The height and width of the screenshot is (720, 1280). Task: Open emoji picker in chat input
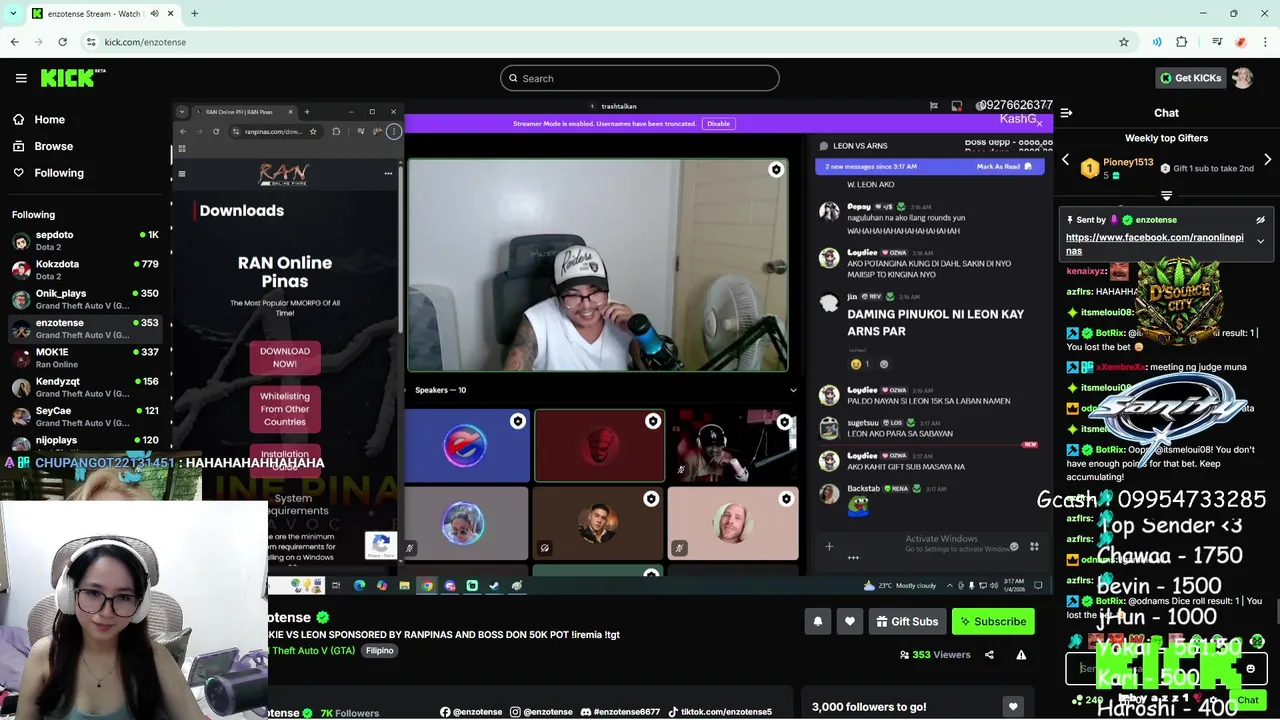(x=1250, y=669)
